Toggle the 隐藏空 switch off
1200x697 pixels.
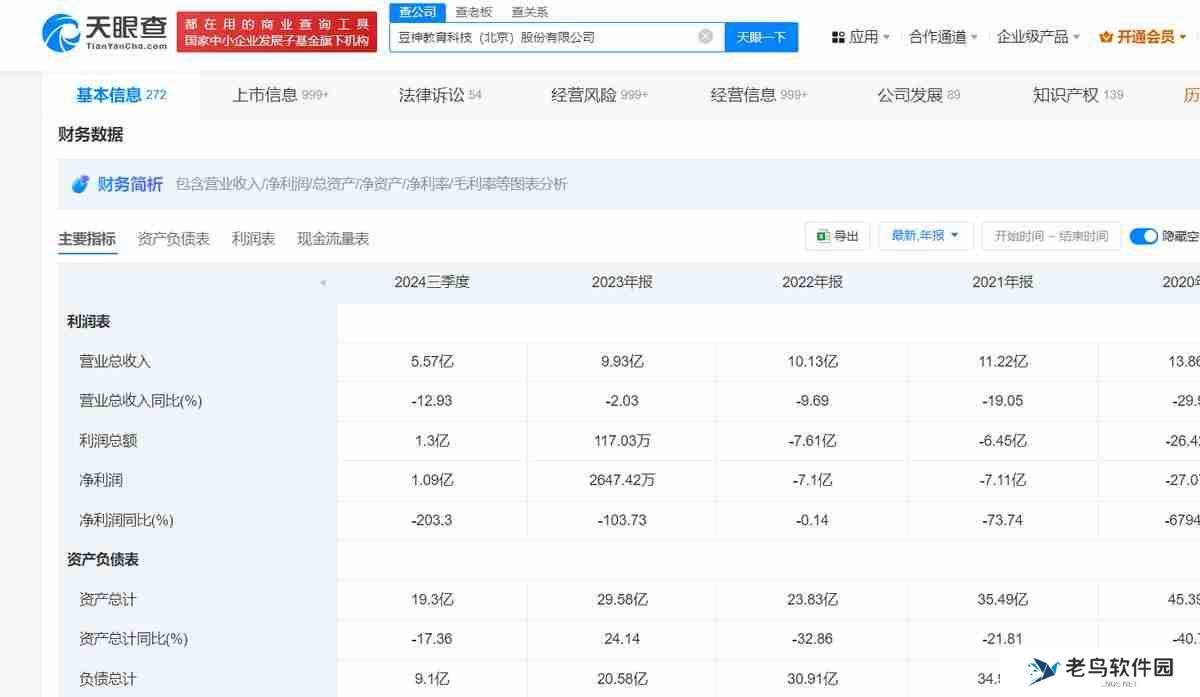(x=1142, y=236)
